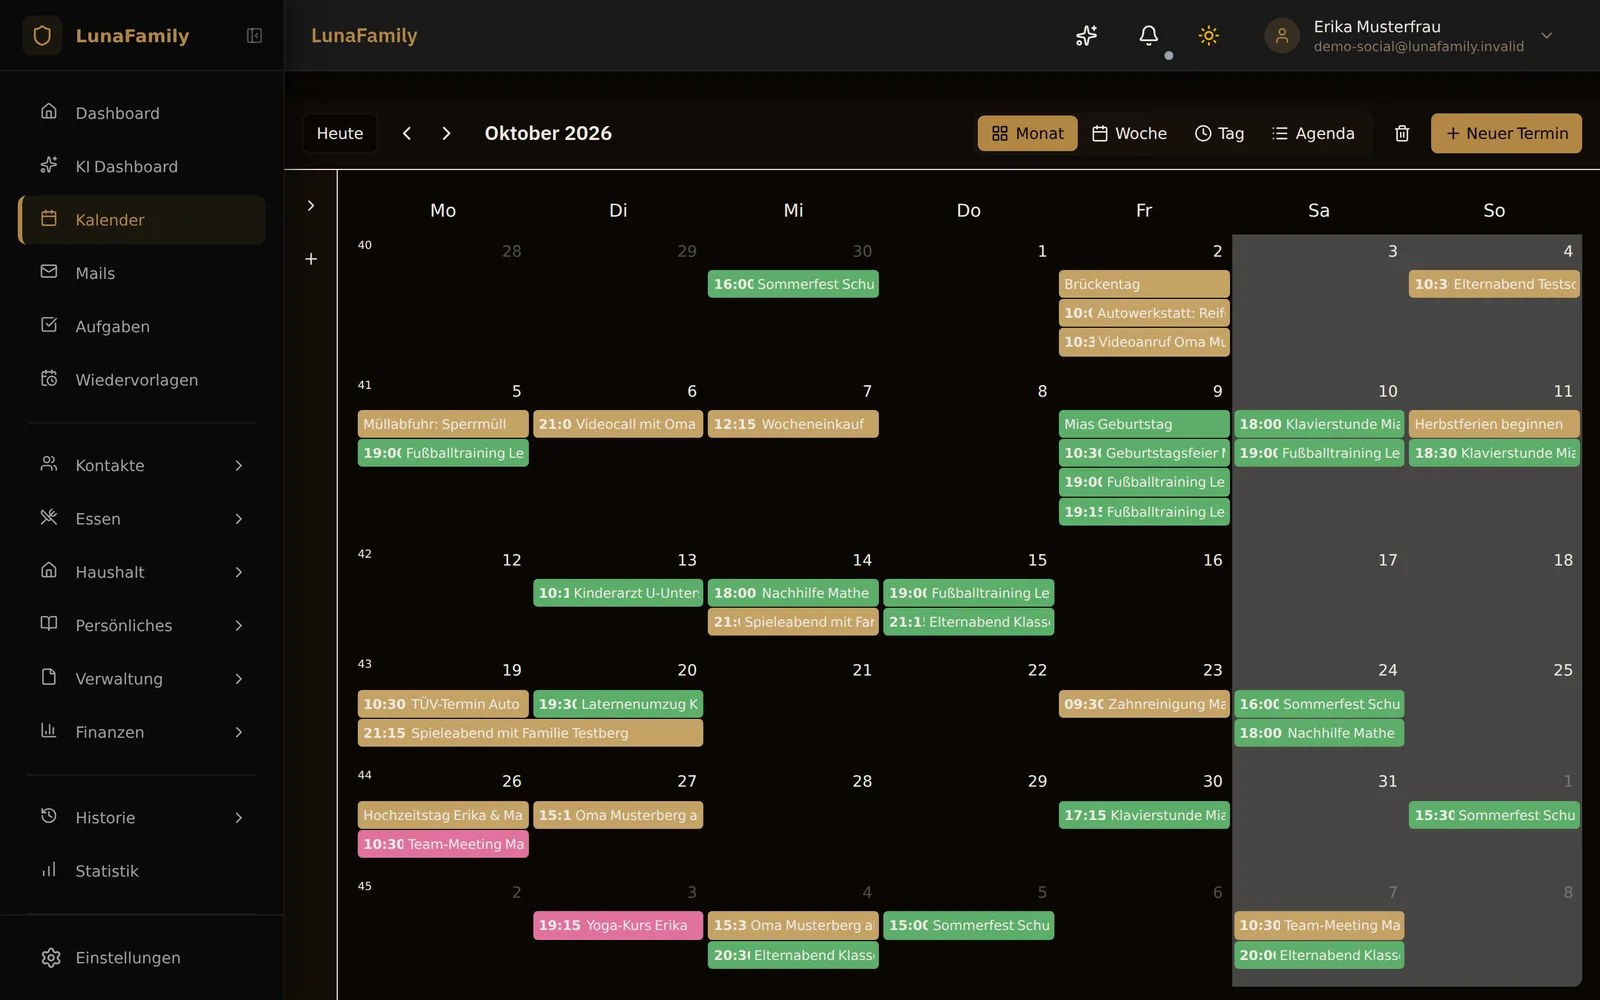Open the pink Team-Meeting event on October 26

pos(443,844)
